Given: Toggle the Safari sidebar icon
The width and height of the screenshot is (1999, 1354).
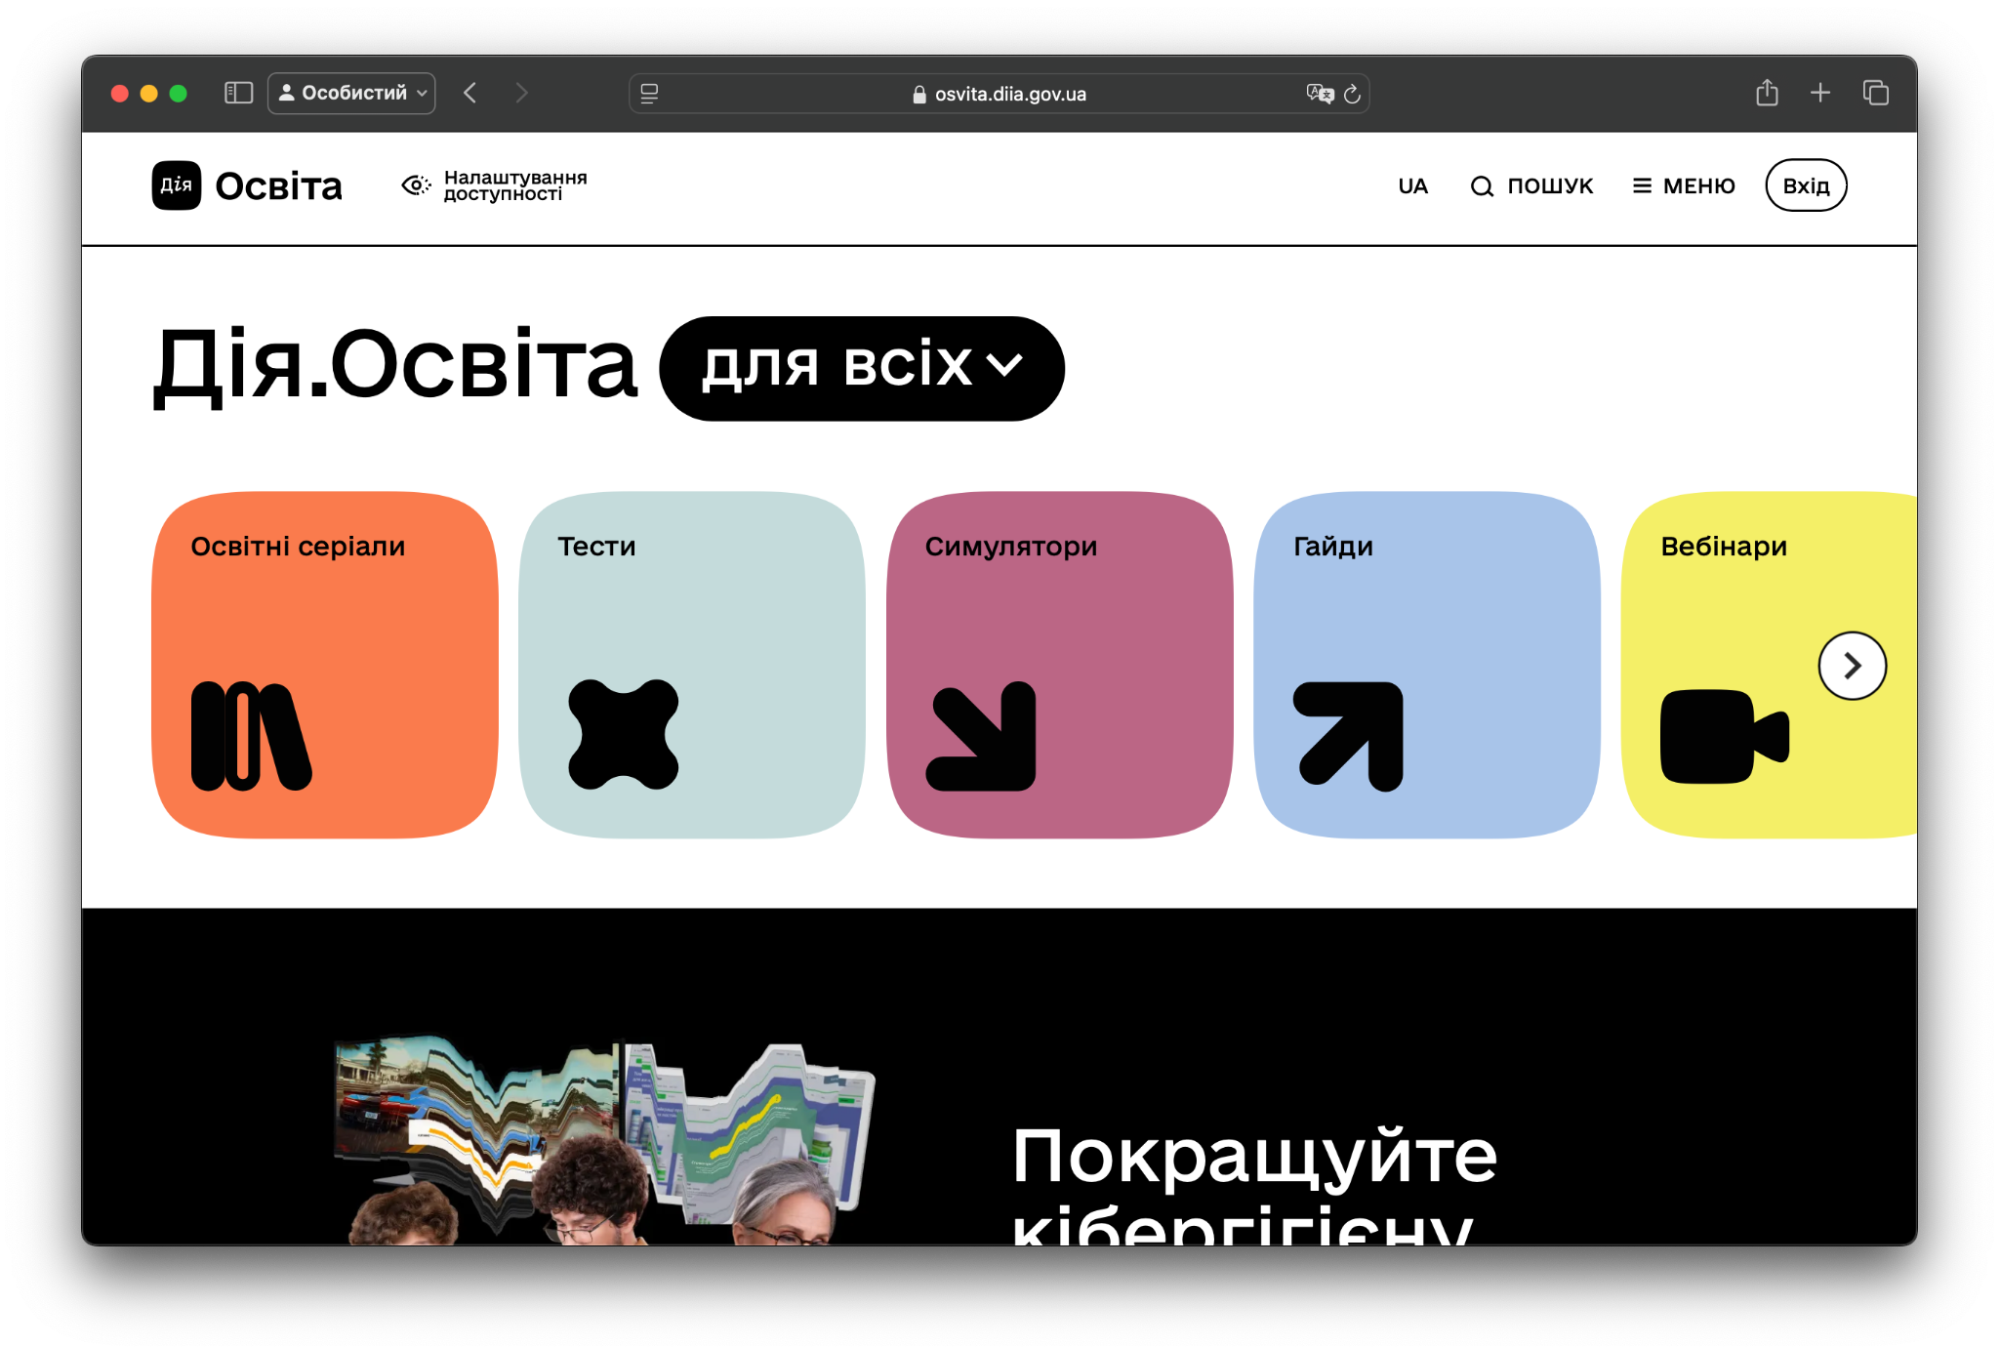Looking at the screenshot, I should pyautogui.click(x=238, y=93).
